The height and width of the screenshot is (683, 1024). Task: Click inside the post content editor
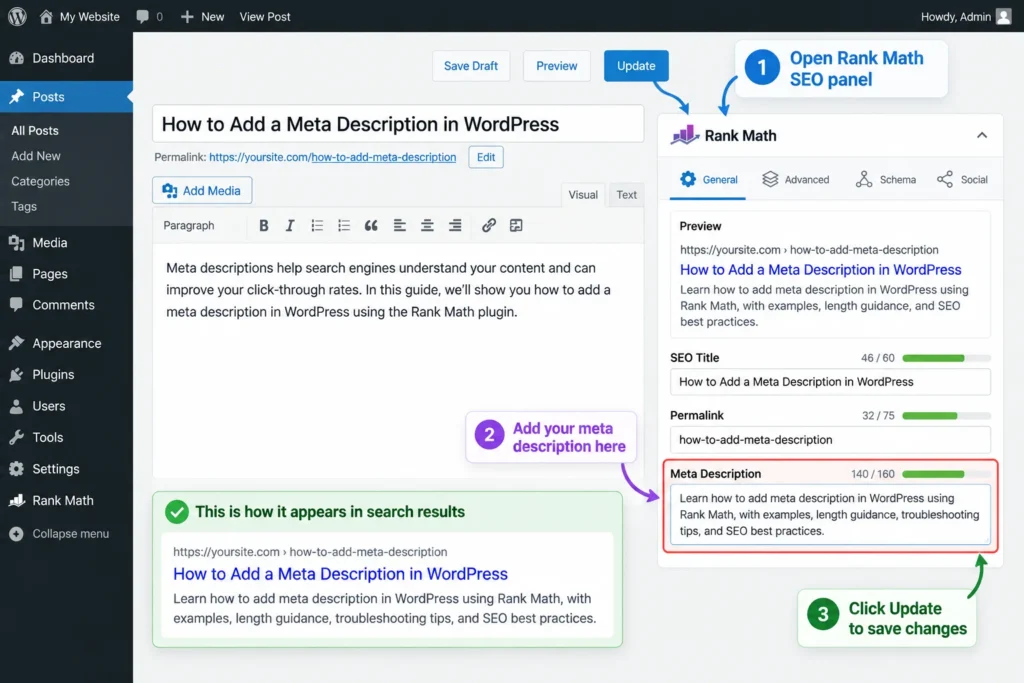coord(398,360)
